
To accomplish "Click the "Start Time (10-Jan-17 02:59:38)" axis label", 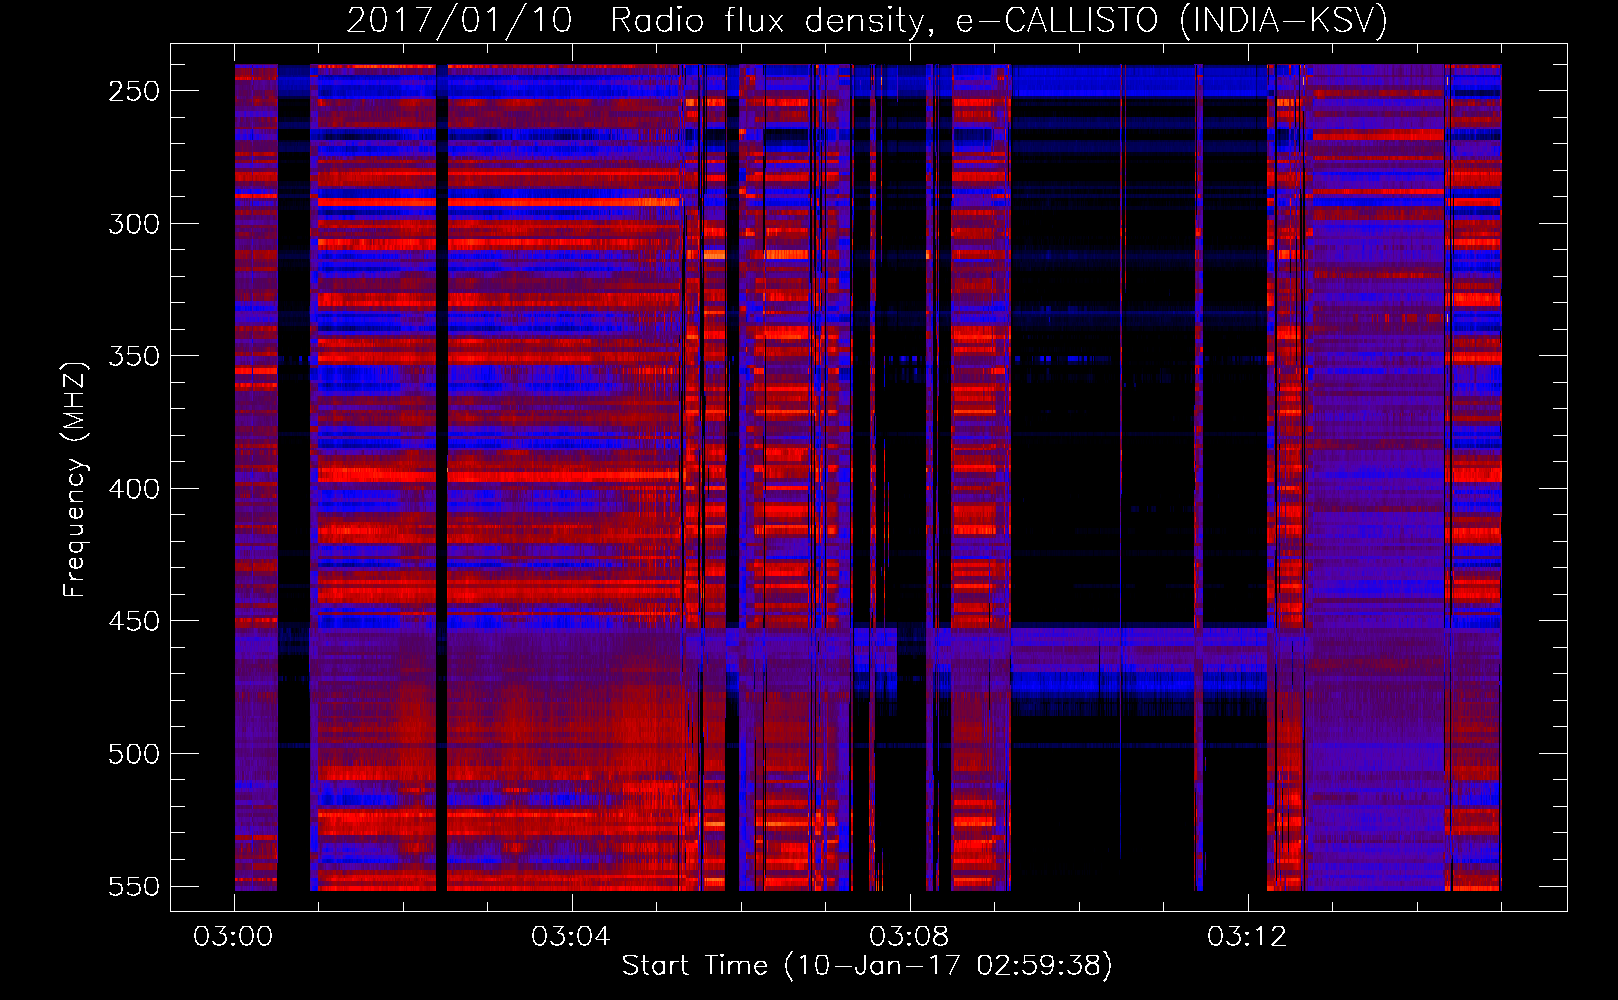I will point(867,966).
